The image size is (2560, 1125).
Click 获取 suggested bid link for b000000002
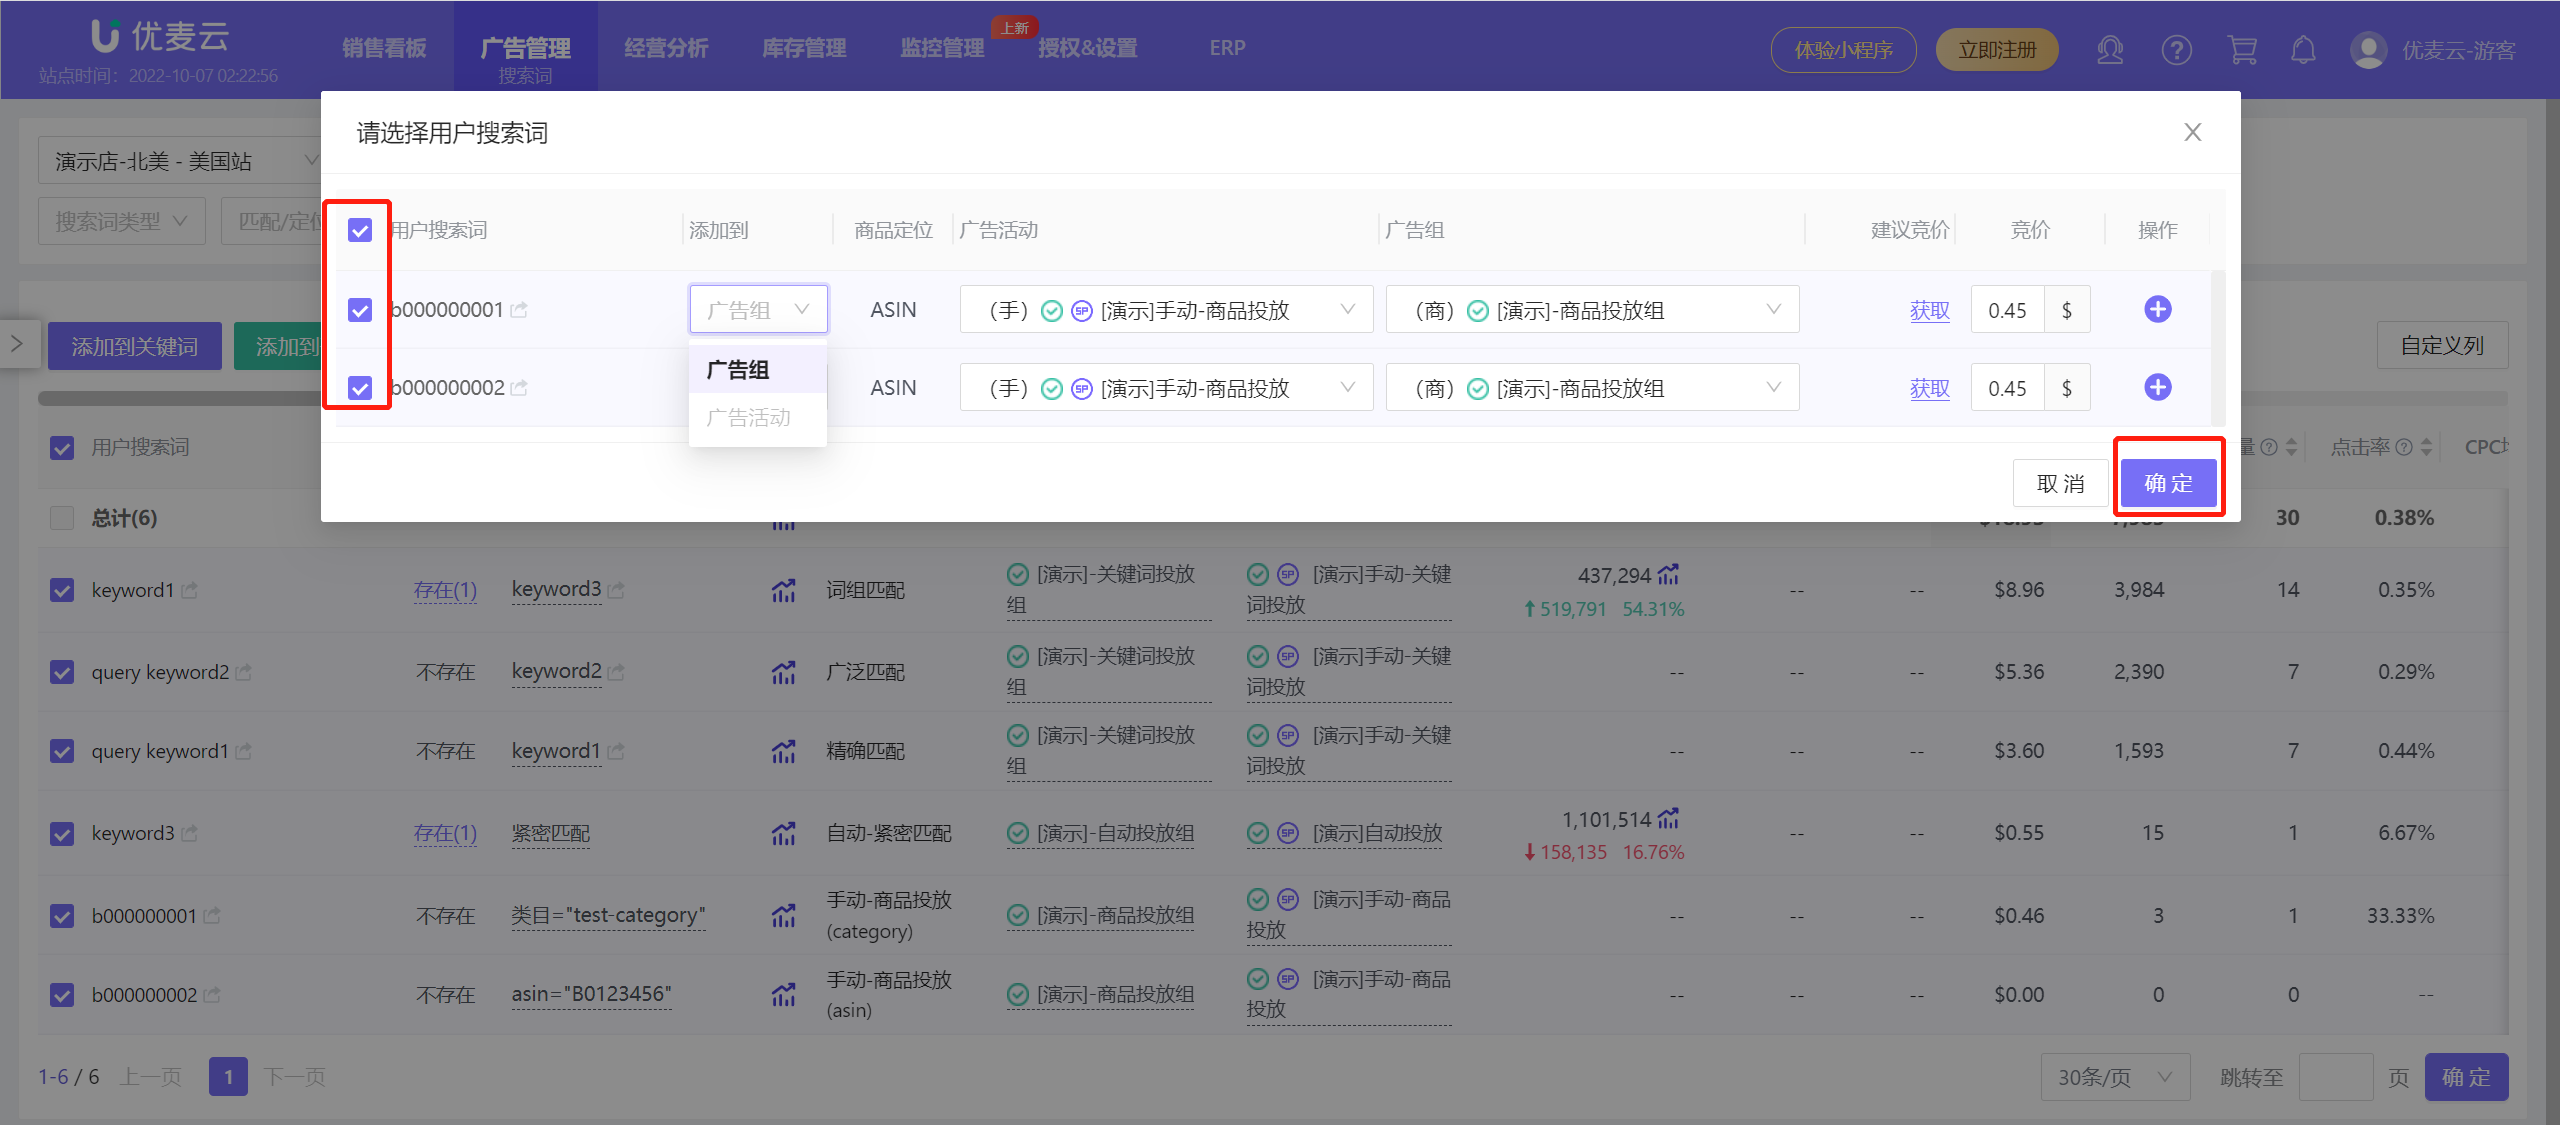click(1929, 389)
